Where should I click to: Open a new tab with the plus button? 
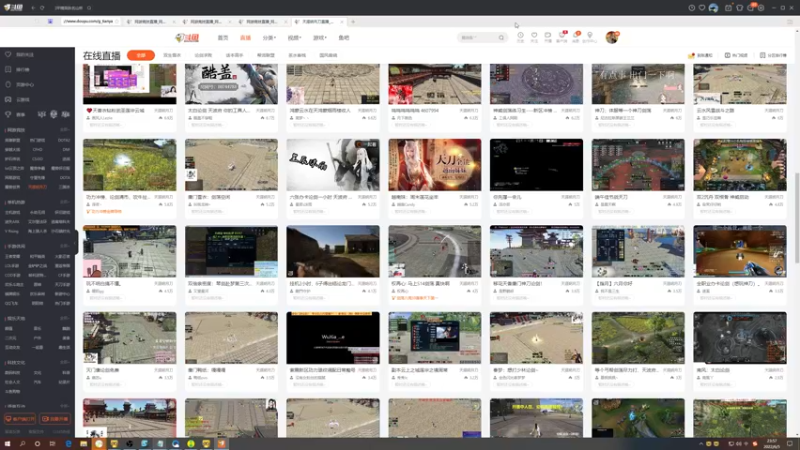(x=353, y=21)
